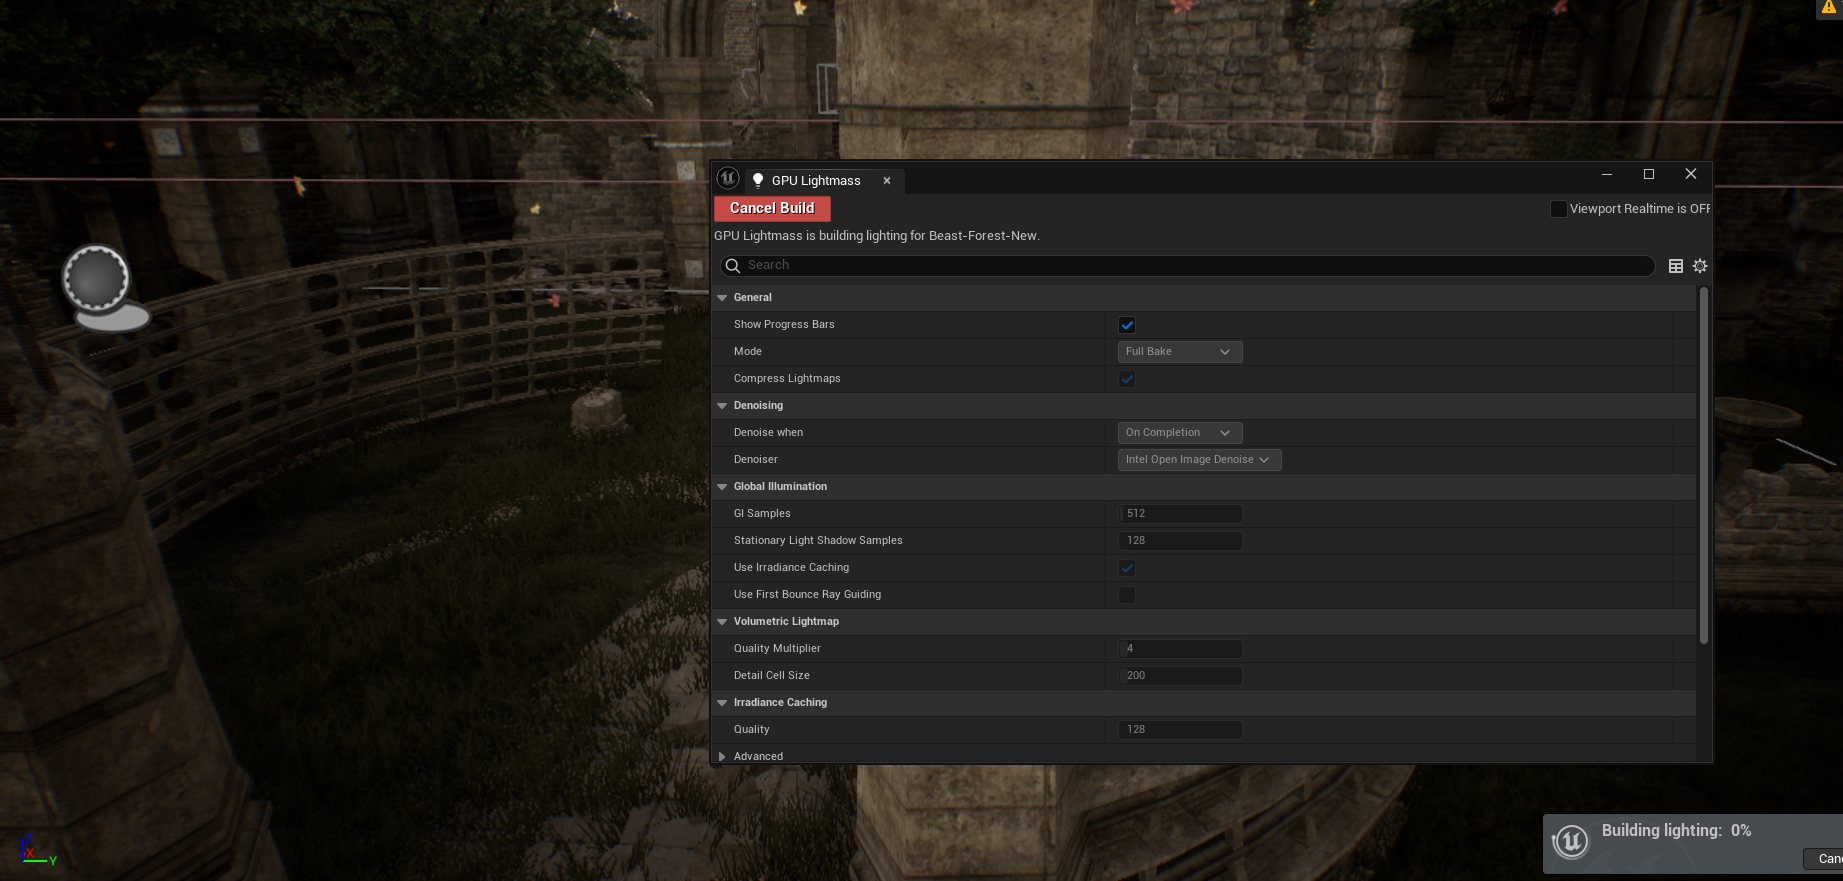This screenshot has width=1843, height=881.
Task: Open the Denoise when dropdown
Action: [x=1180, y=433]
